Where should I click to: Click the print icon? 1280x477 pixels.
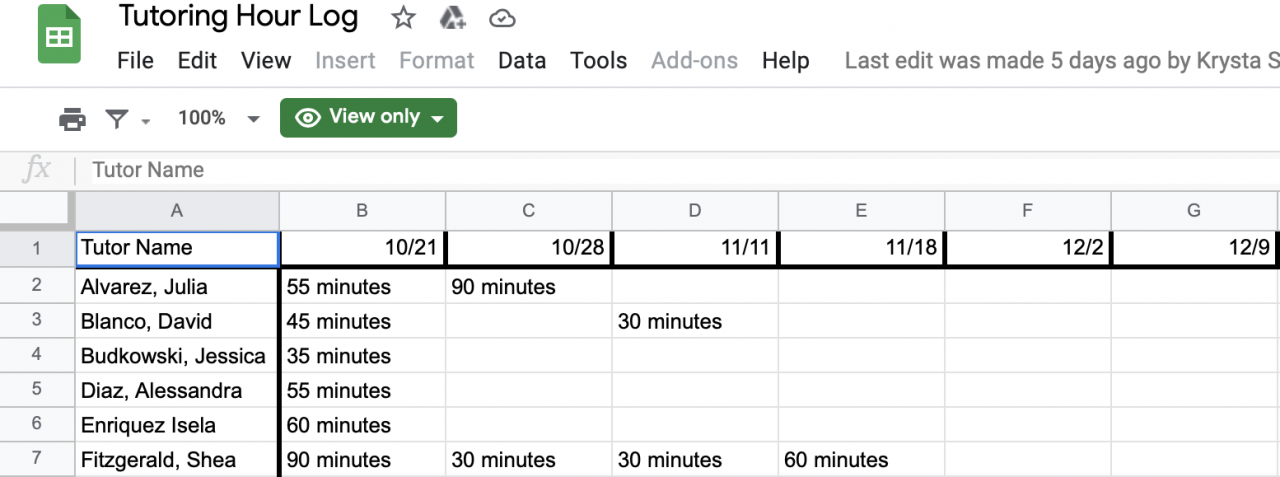point(73,119)
